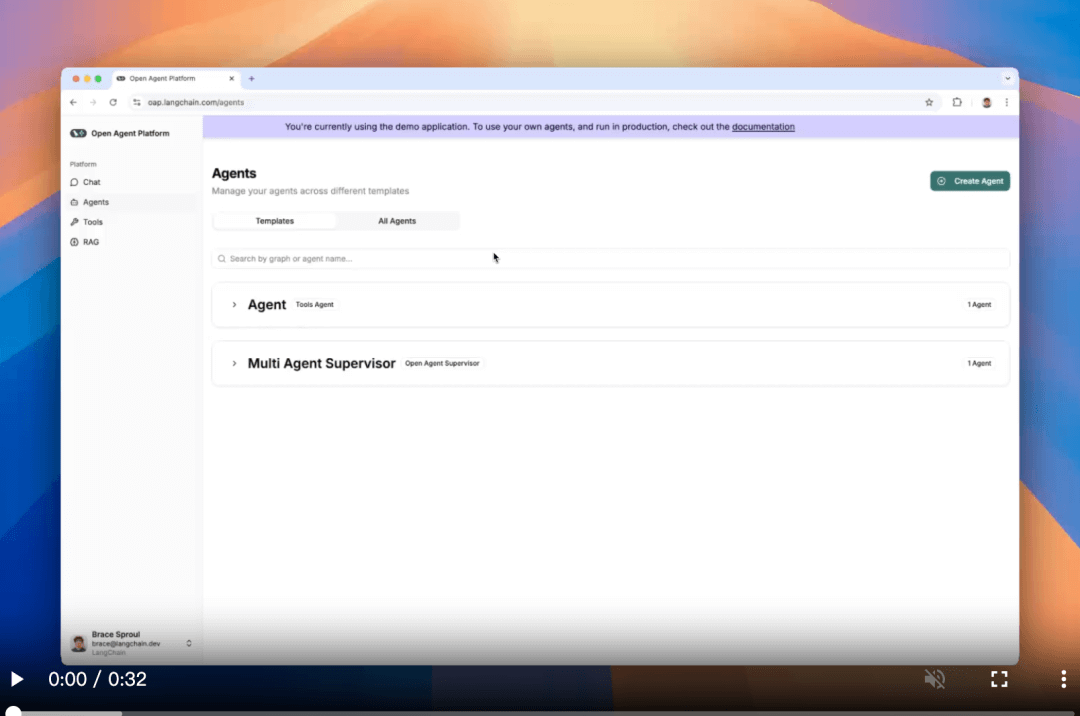Screen dimensions: 1080x716
Task: Select the Templates tab
Action: coord(275,221)
